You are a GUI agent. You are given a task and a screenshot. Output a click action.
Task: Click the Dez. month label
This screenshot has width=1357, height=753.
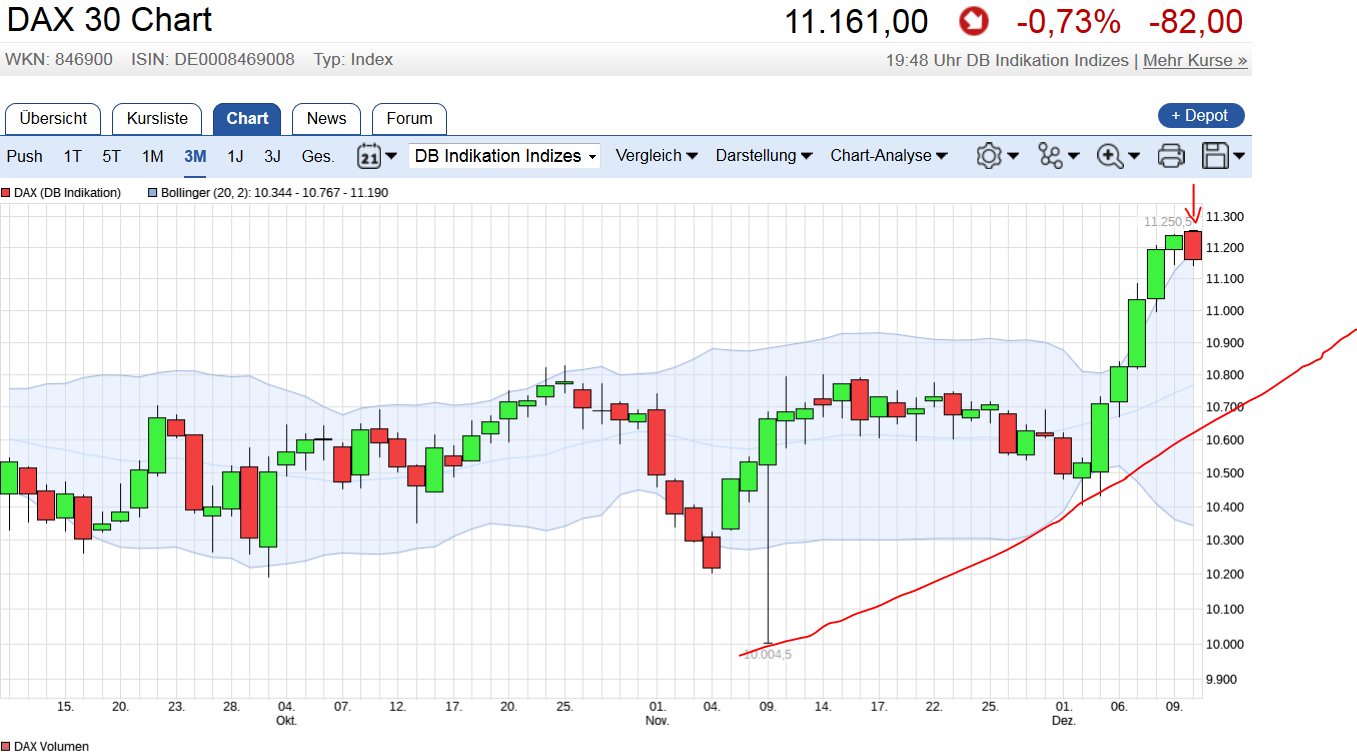[x=1063, y=720]
